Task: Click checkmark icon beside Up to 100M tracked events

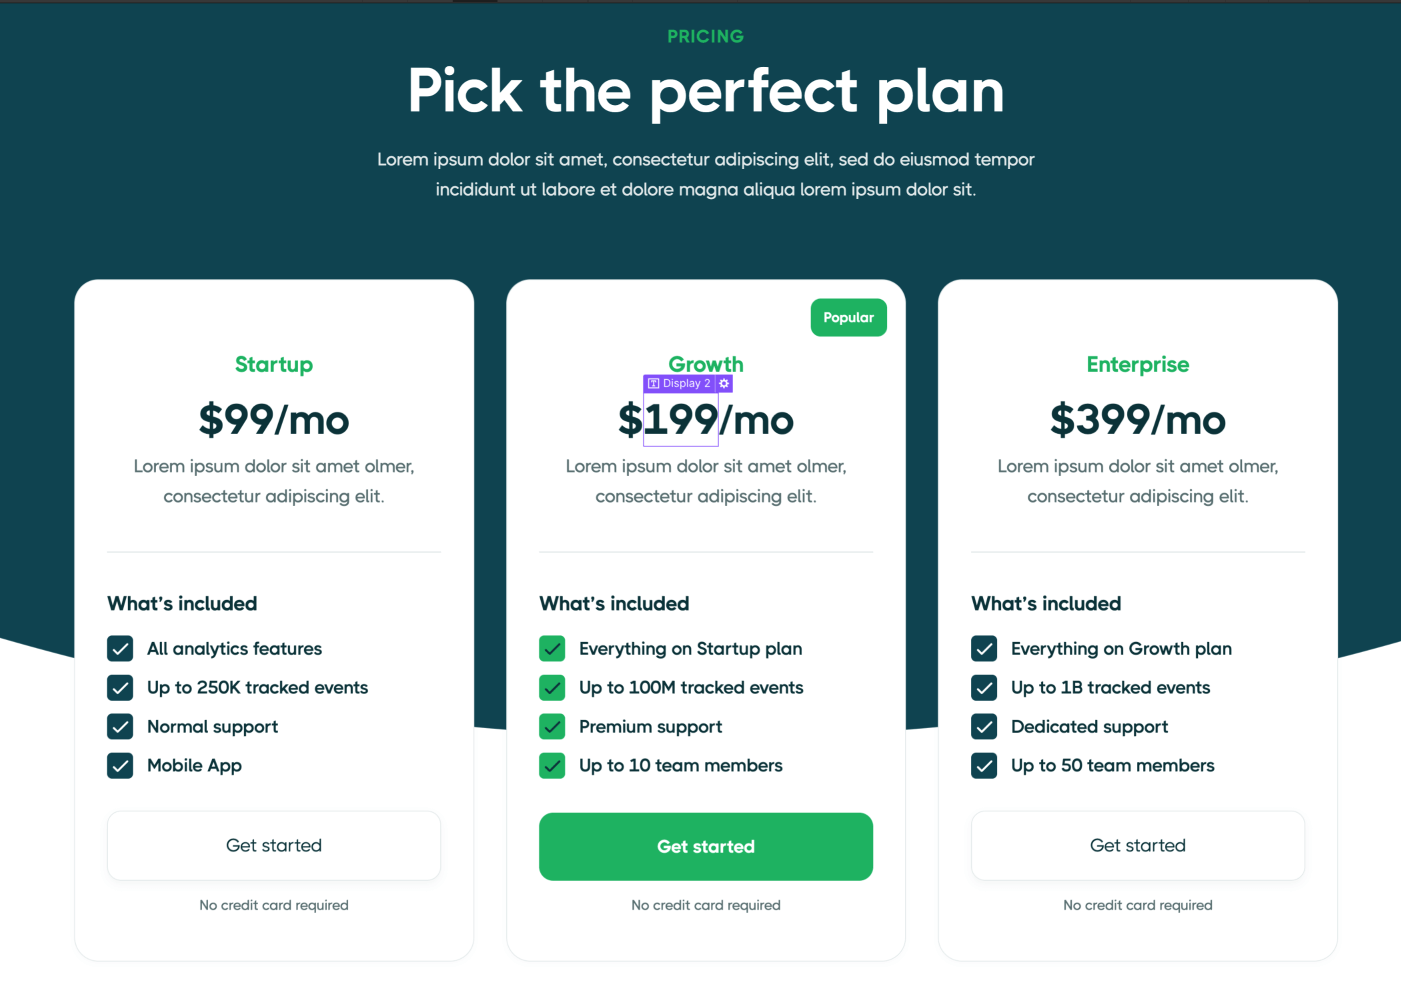Action: [552, 687]
